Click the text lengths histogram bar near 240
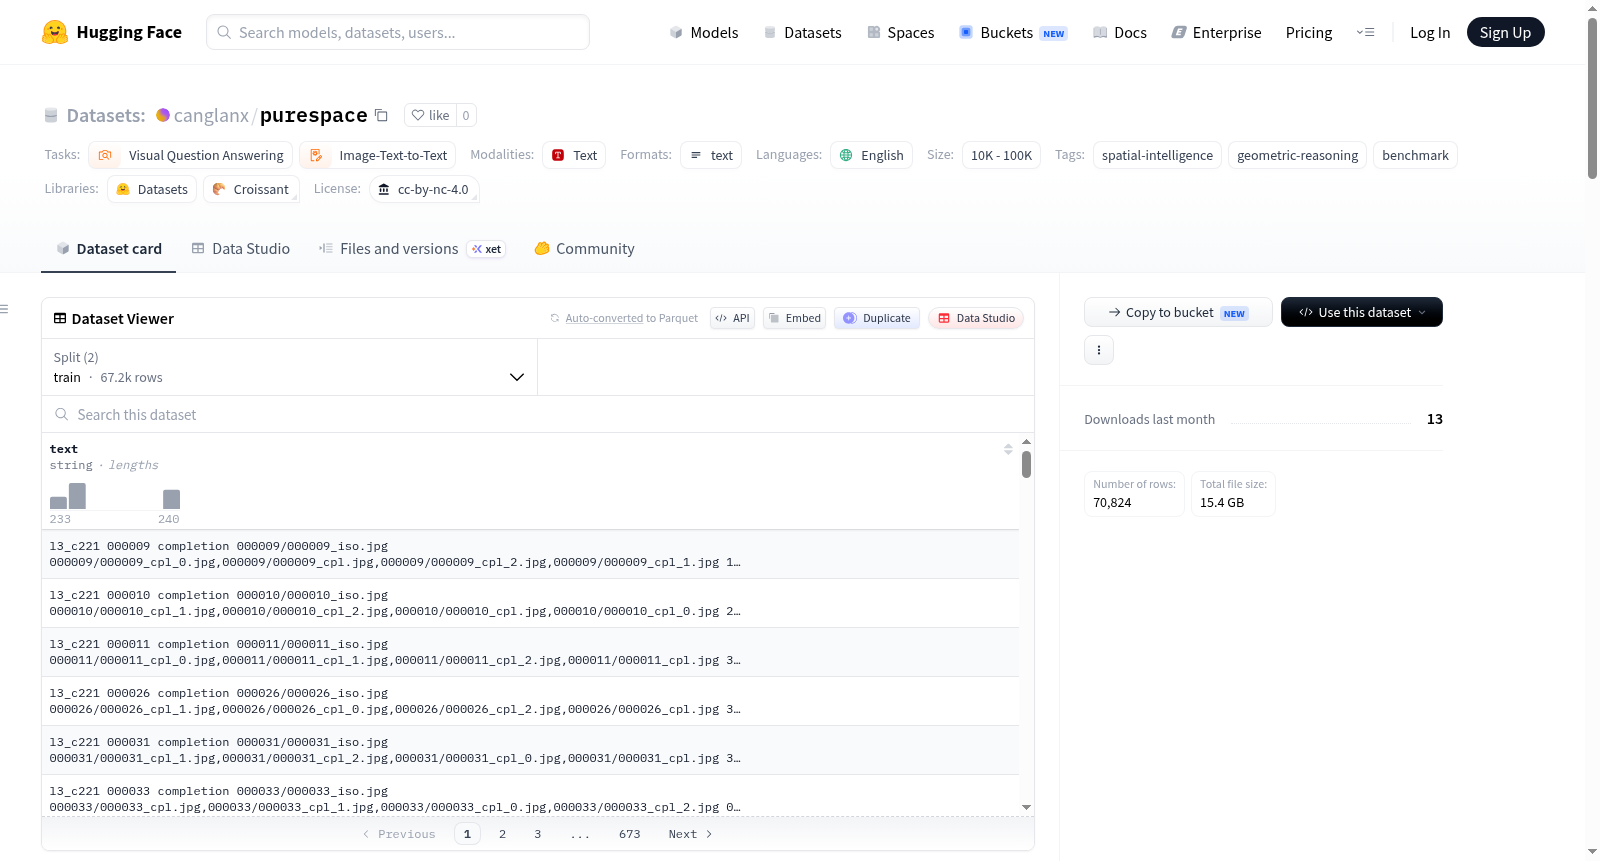Image resolution: width=1600 pixels, height=861 pixels. click(171, 499)
